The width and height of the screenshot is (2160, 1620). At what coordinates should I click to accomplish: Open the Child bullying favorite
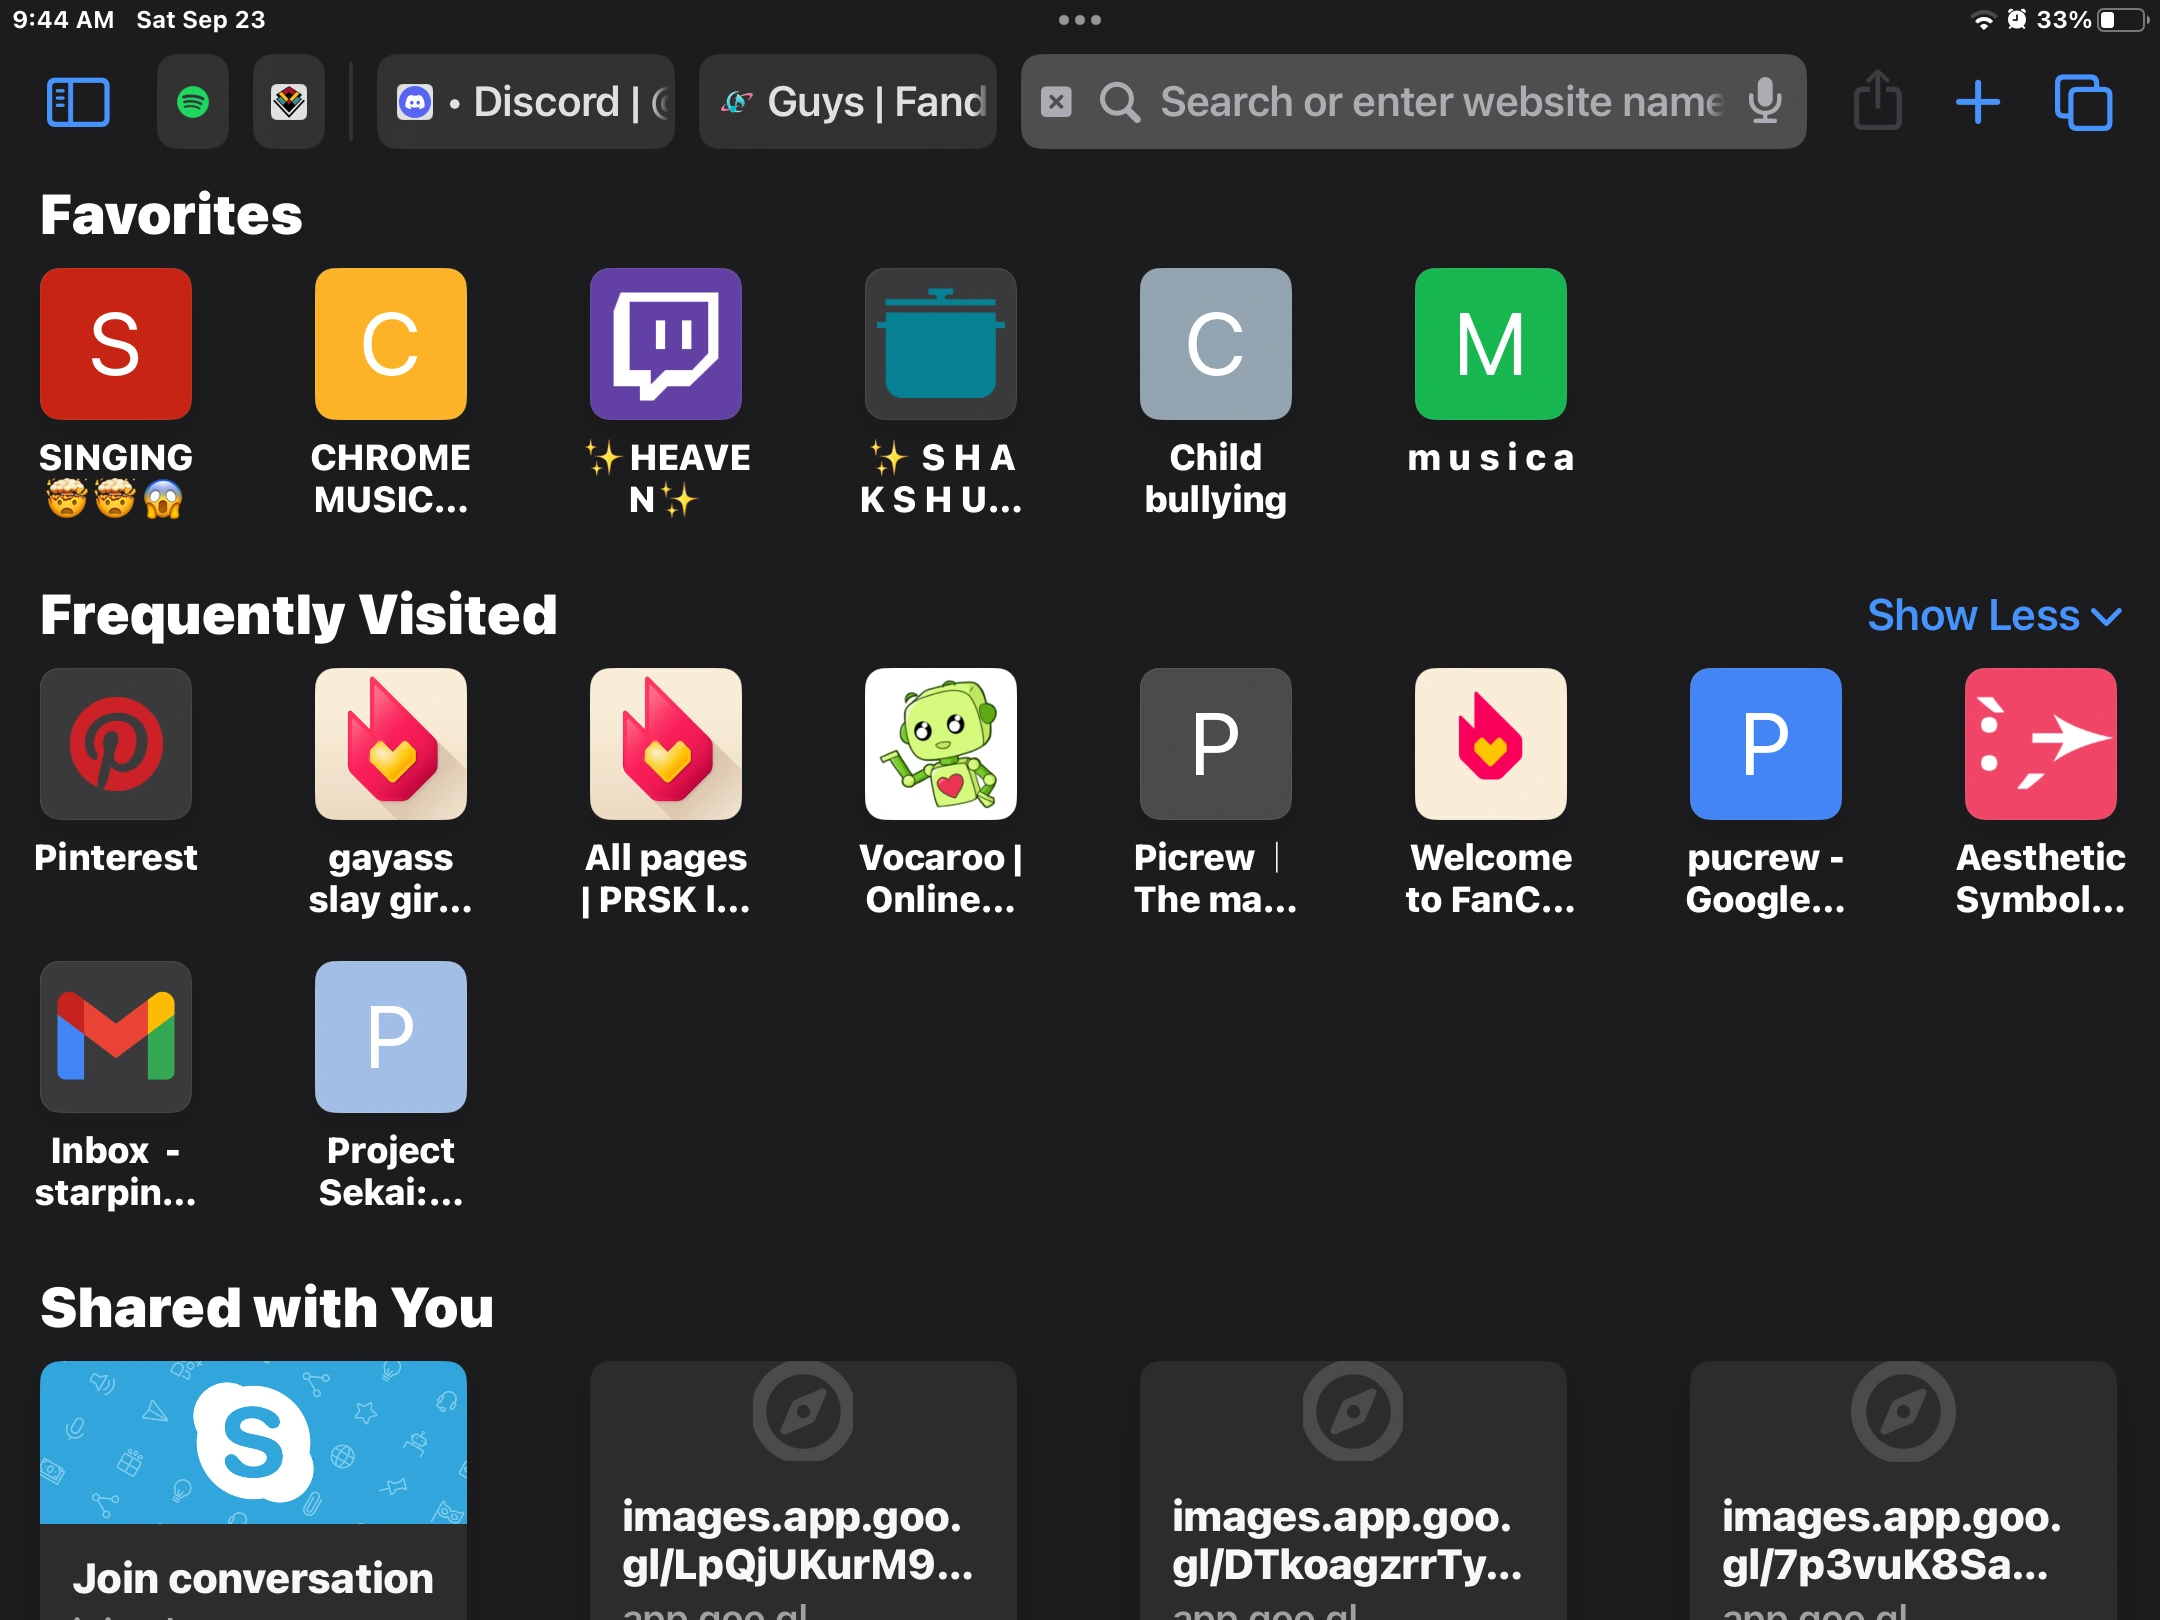[x=1216, y=344]
